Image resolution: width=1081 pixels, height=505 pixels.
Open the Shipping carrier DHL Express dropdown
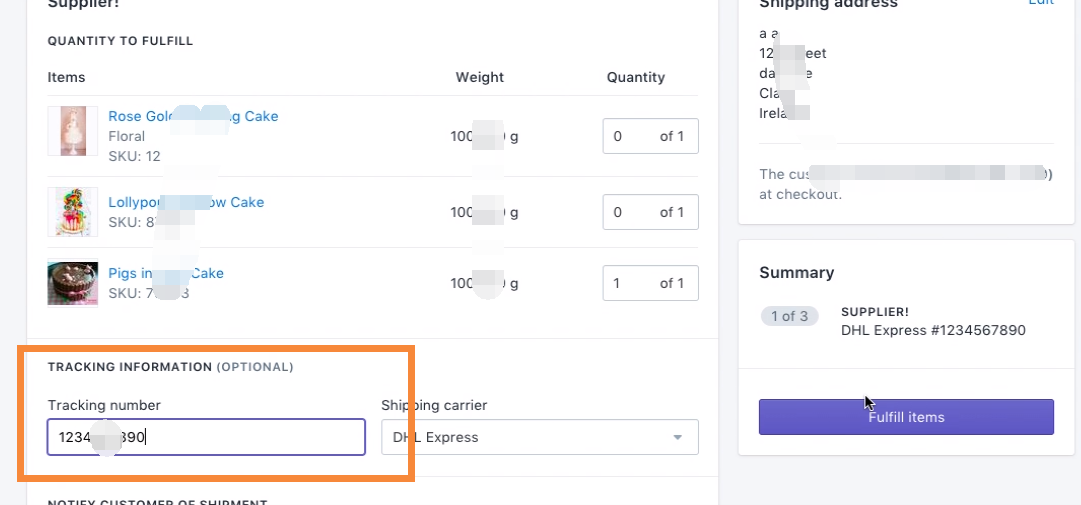[540, 437]
